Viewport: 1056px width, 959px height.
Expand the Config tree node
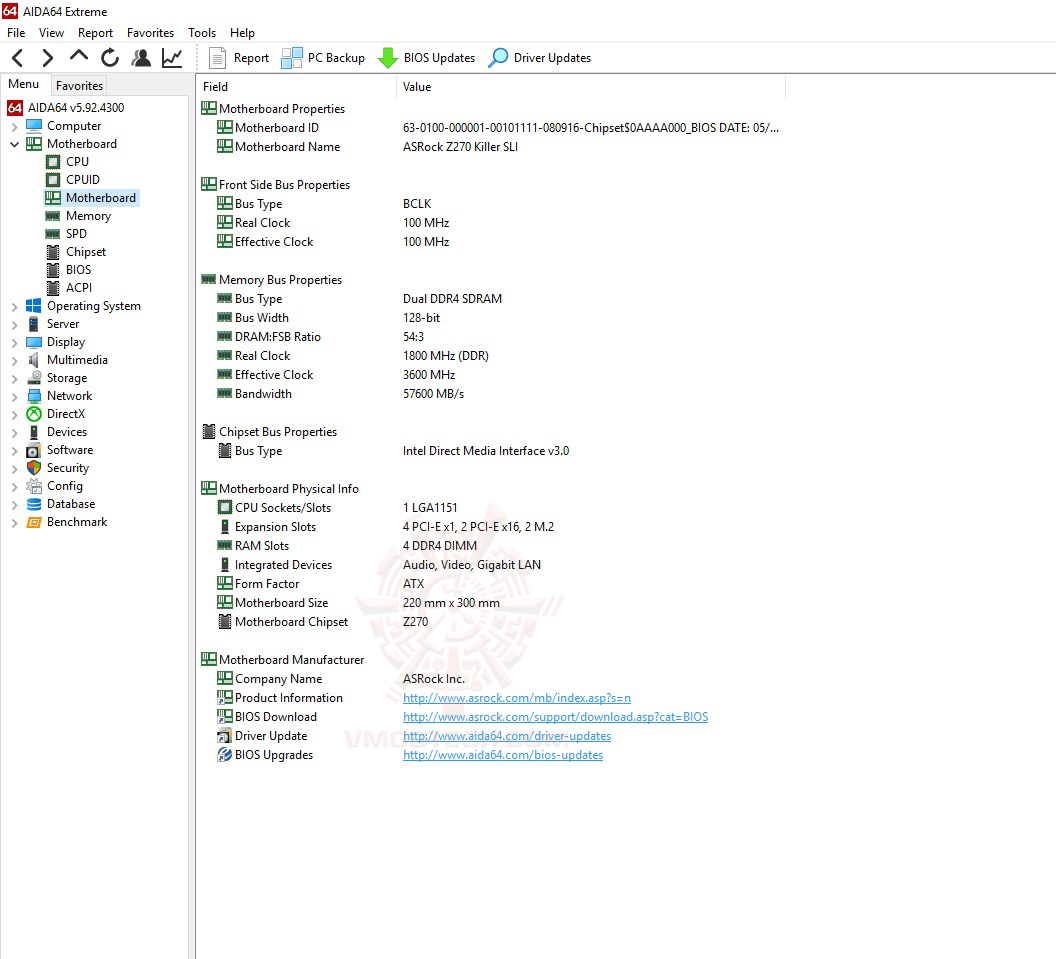(14, 486)
